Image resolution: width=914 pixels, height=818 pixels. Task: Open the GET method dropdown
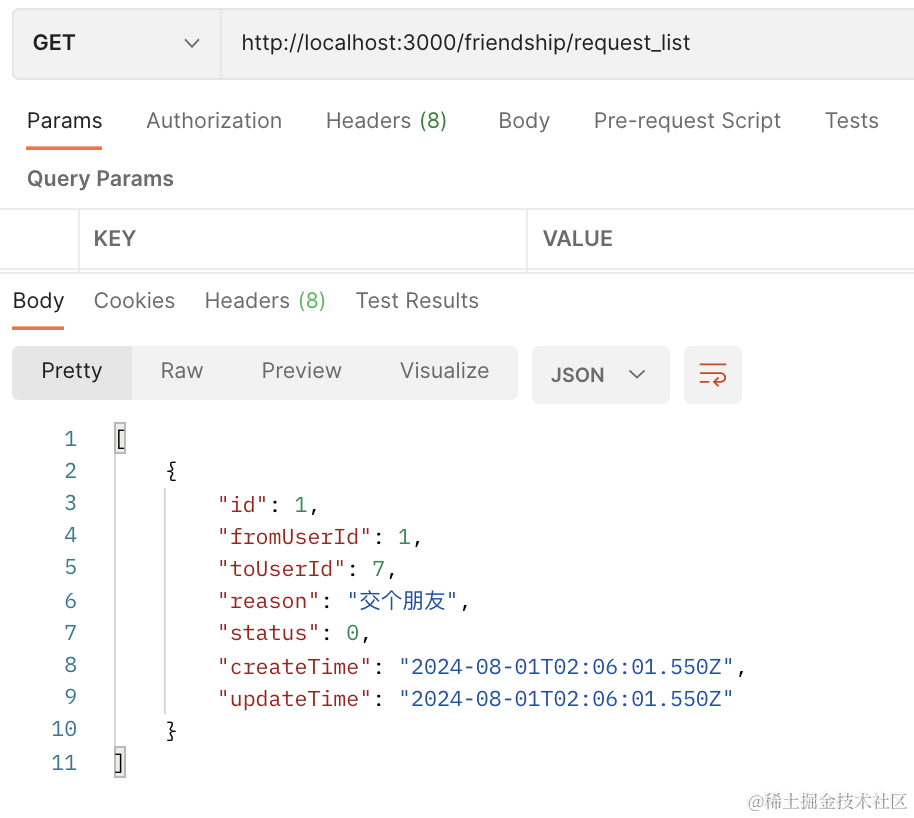(x=116, y=43)
